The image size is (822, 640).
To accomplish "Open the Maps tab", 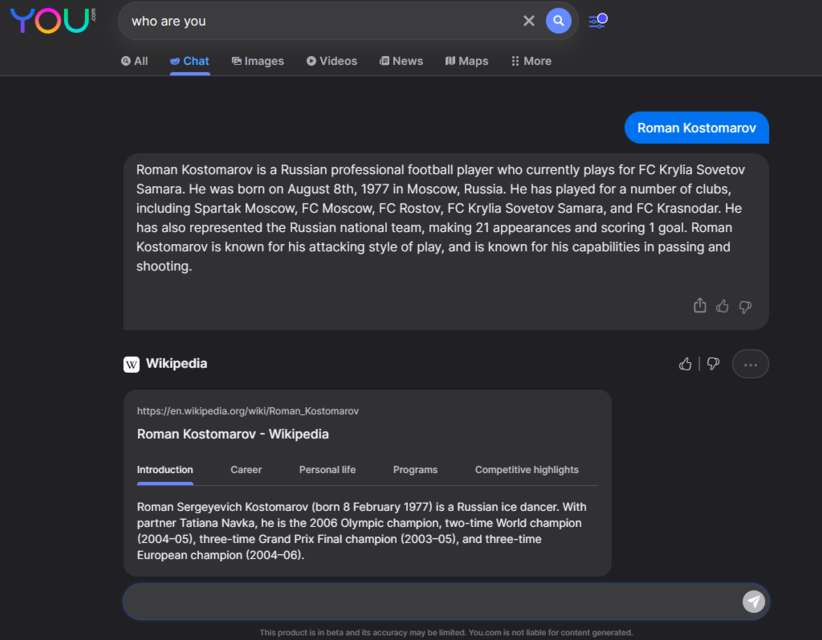I will click(467, 61).
